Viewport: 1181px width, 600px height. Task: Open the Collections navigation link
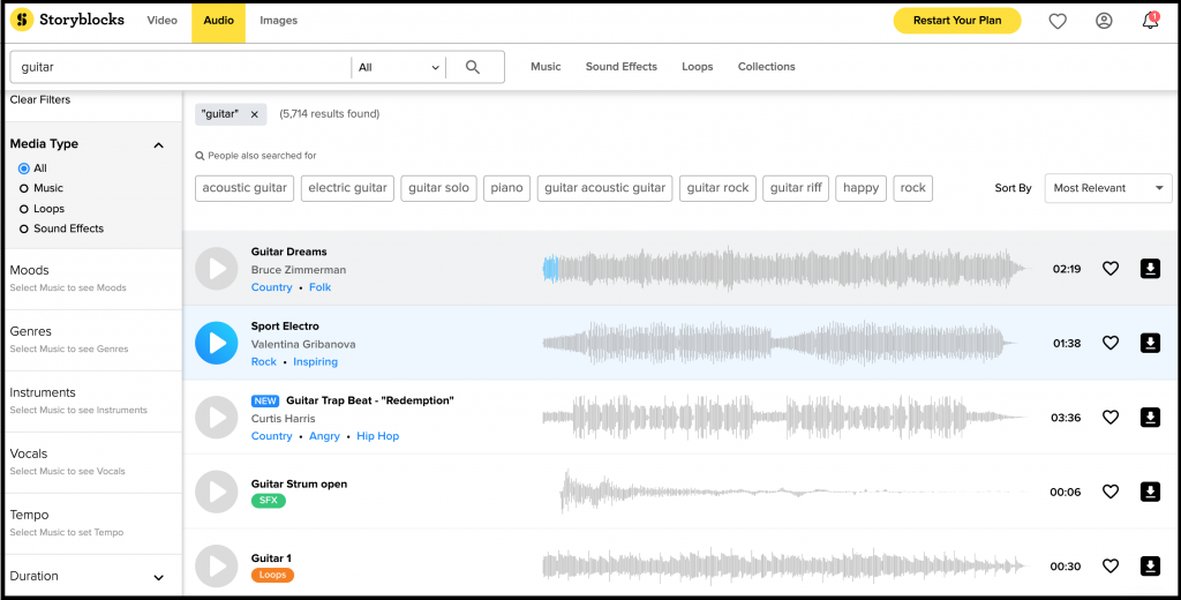(766, 67)
